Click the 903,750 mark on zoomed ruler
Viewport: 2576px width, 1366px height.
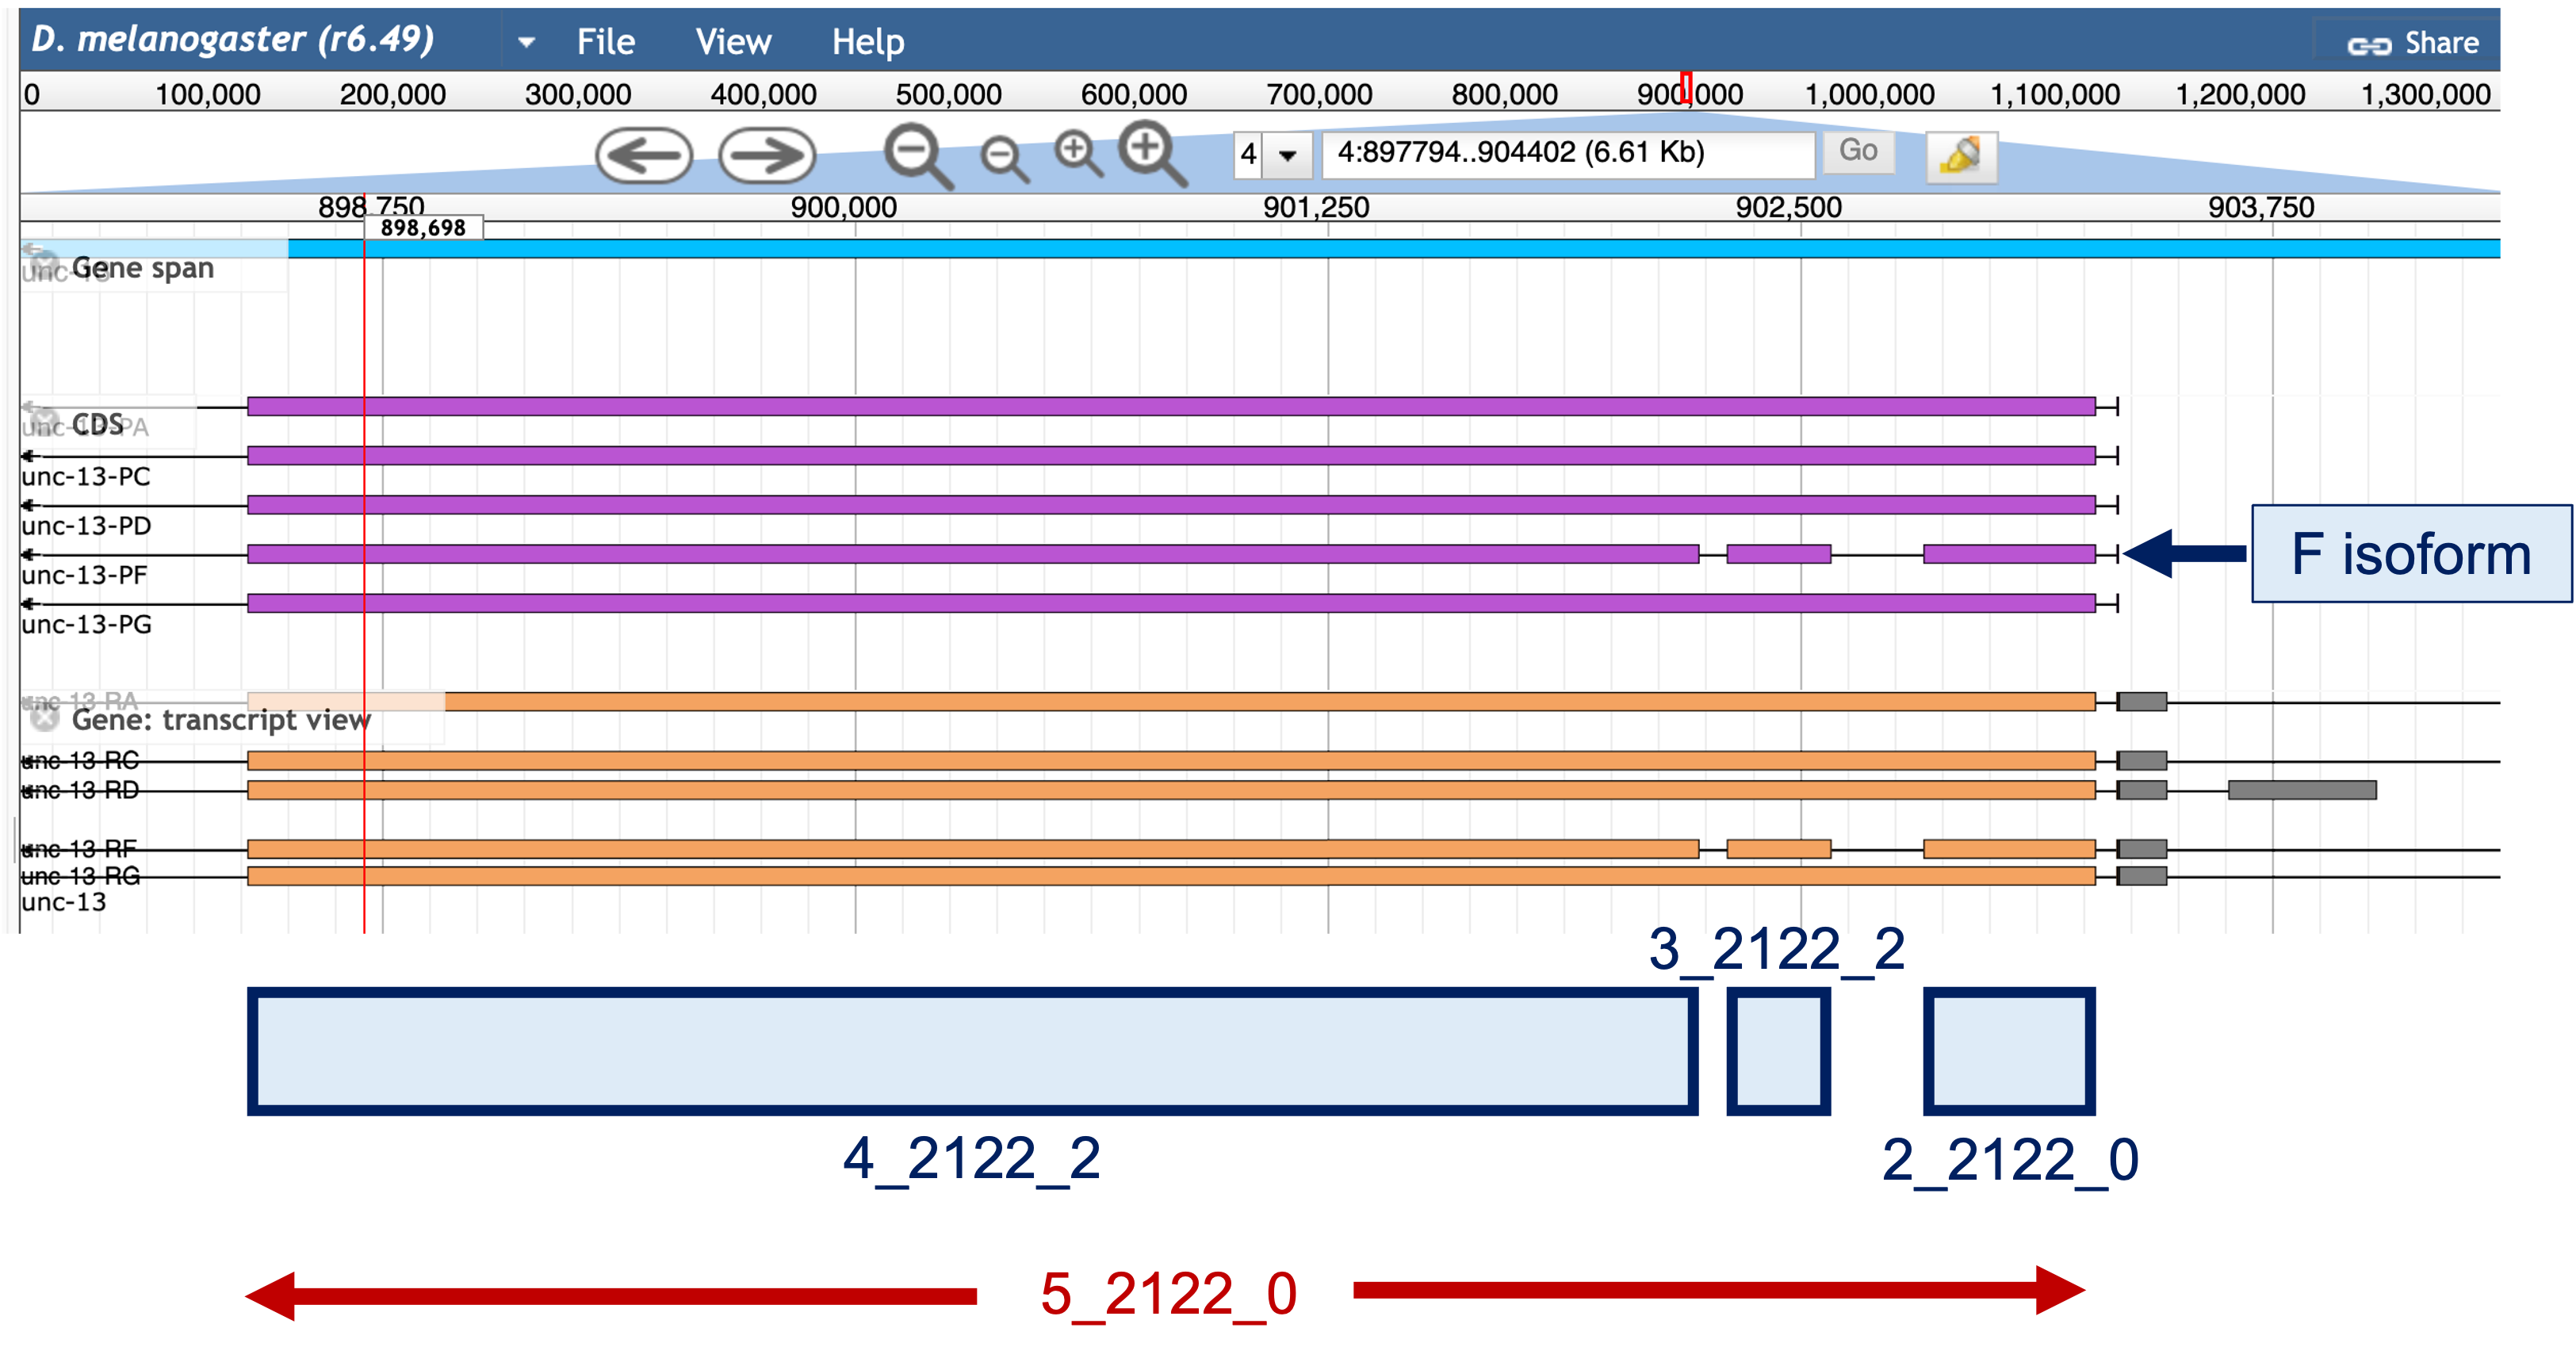(2261, 207)
